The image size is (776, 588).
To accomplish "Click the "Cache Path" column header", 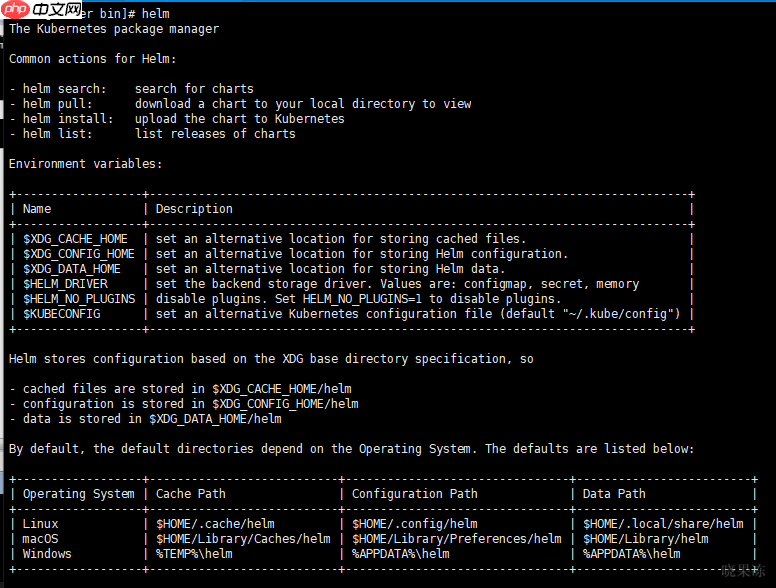I will tap(191, 494).
